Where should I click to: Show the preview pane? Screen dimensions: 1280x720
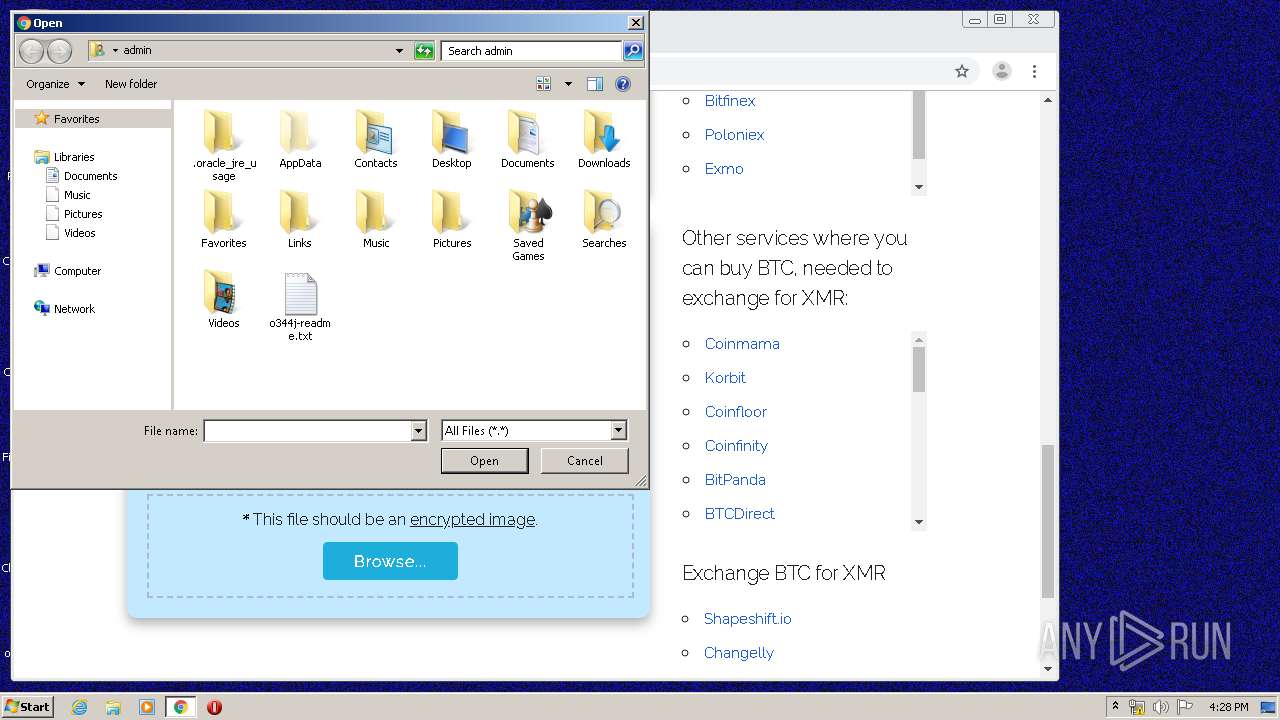pyautogui.click(x=595, y=84)
